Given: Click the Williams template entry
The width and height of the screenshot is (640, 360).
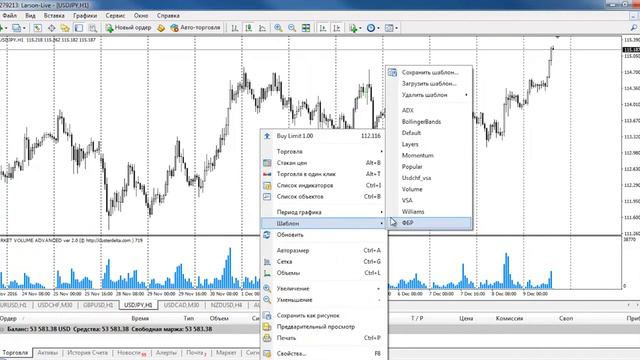Looking at the screenshot, I should pos(429,211).
